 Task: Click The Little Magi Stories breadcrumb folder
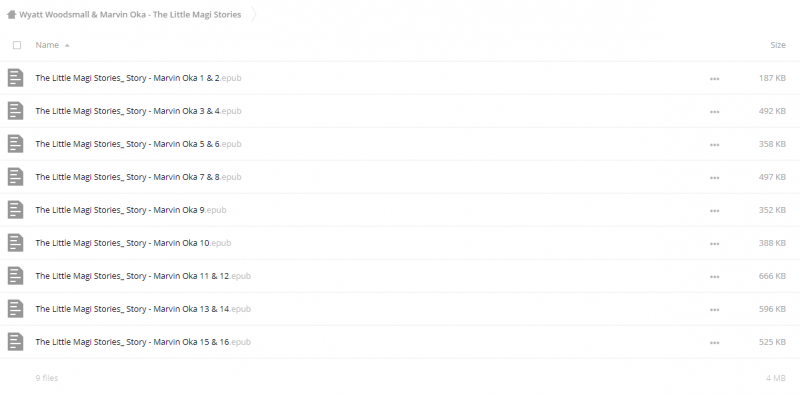(x=130, y=14)
